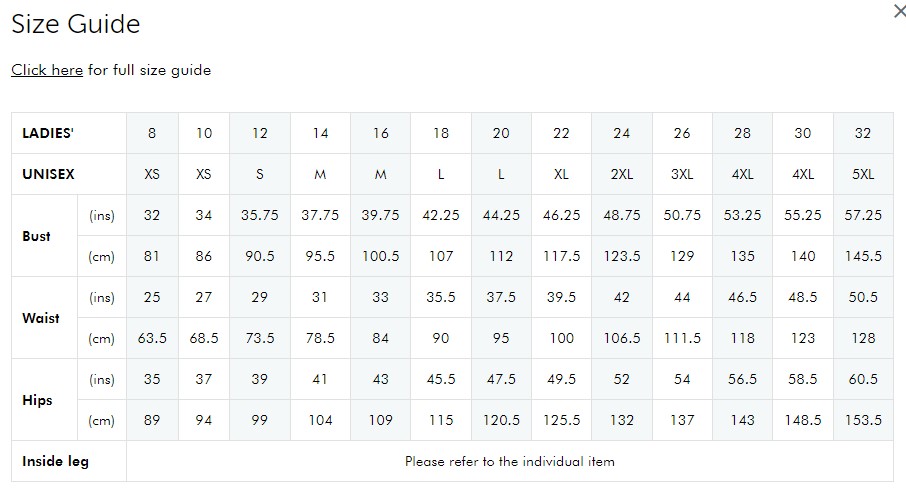Click the 100.5 bust cm cell

tap(380, 256)
